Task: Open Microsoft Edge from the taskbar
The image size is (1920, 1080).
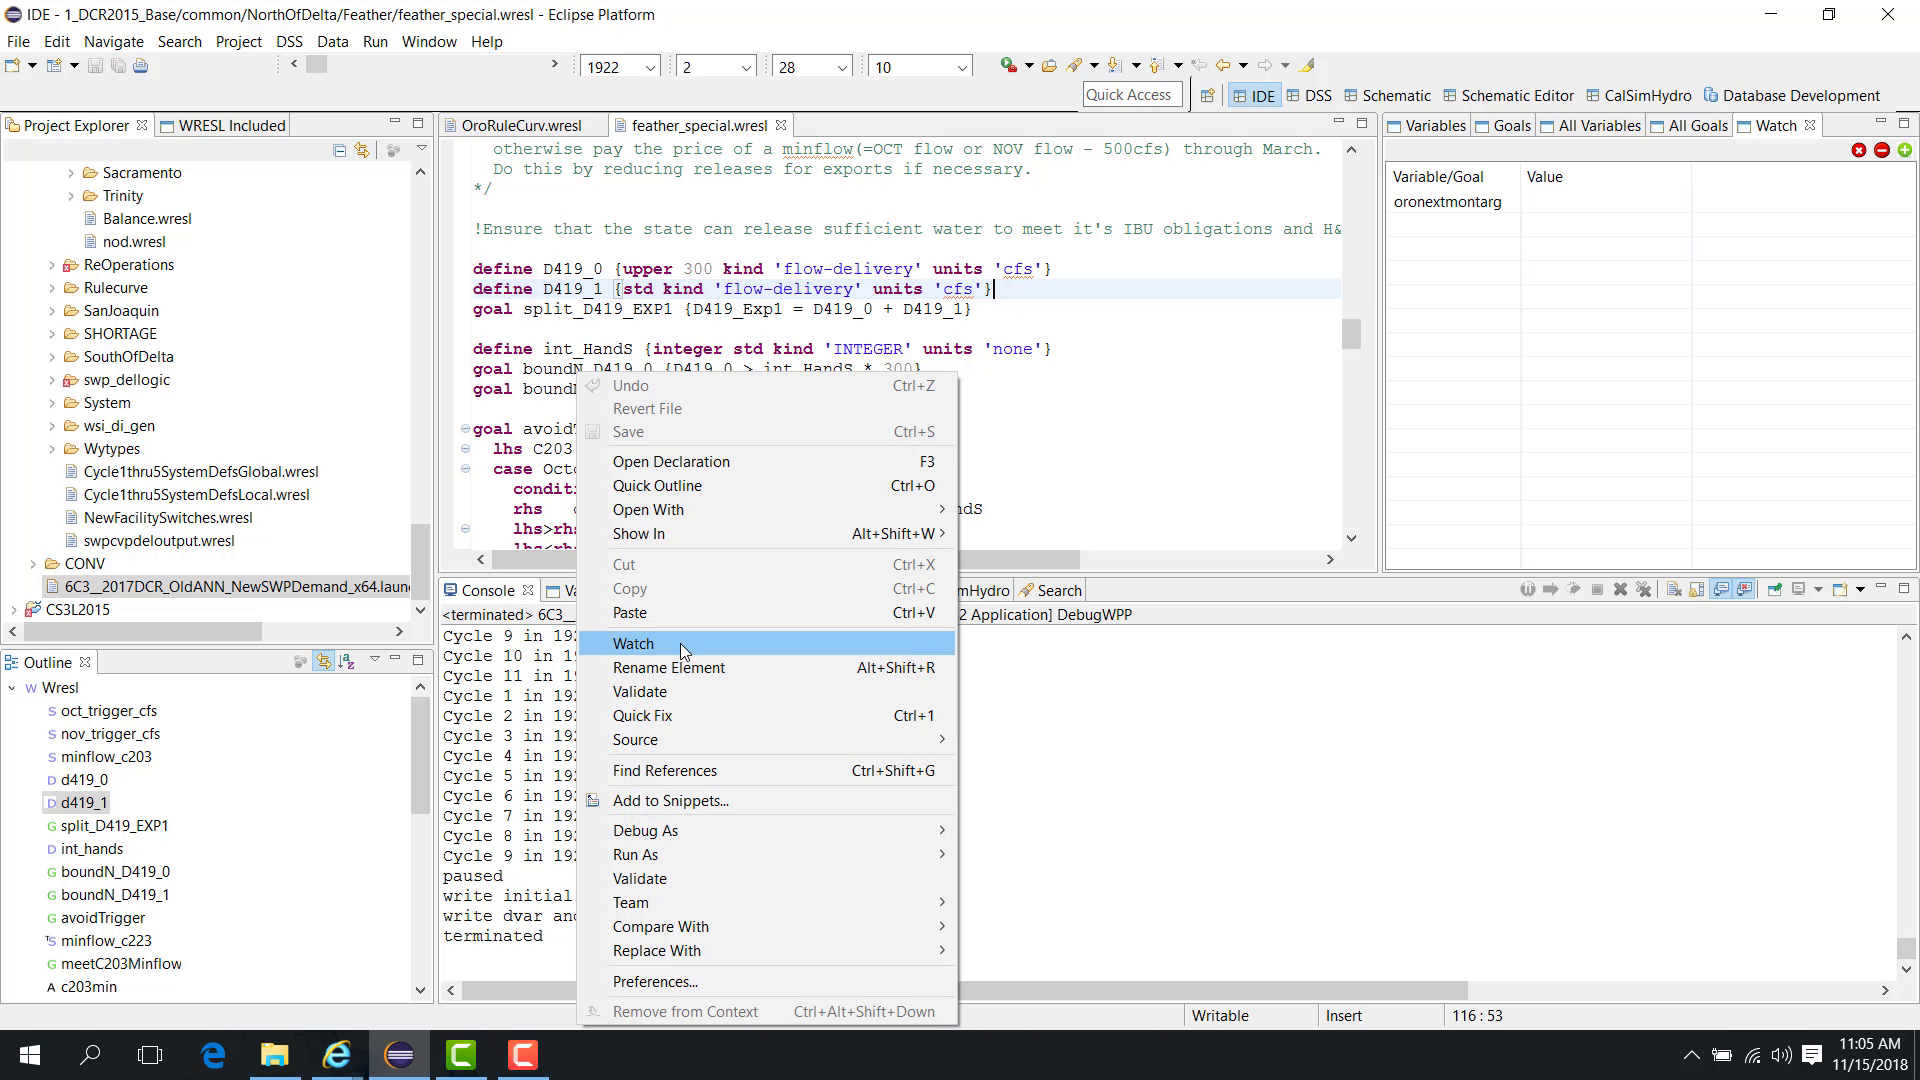Action: [x=213, y=1055]
